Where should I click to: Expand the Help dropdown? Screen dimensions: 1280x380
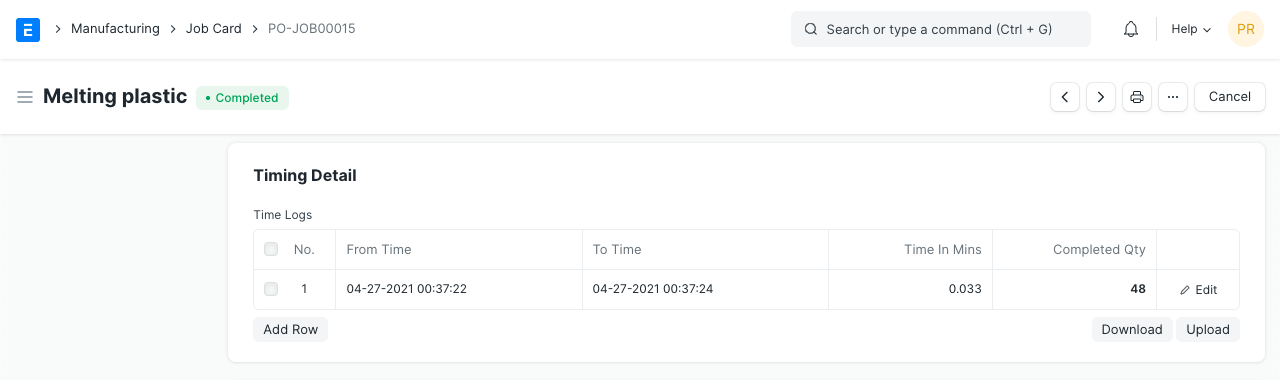1191,29
